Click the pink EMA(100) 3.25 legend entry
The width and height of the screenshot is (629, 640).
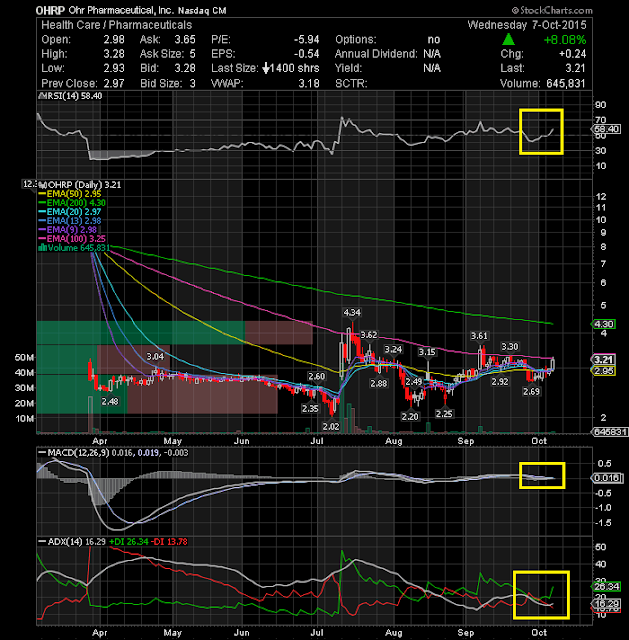pyautogui.click(x=72, y=239)
